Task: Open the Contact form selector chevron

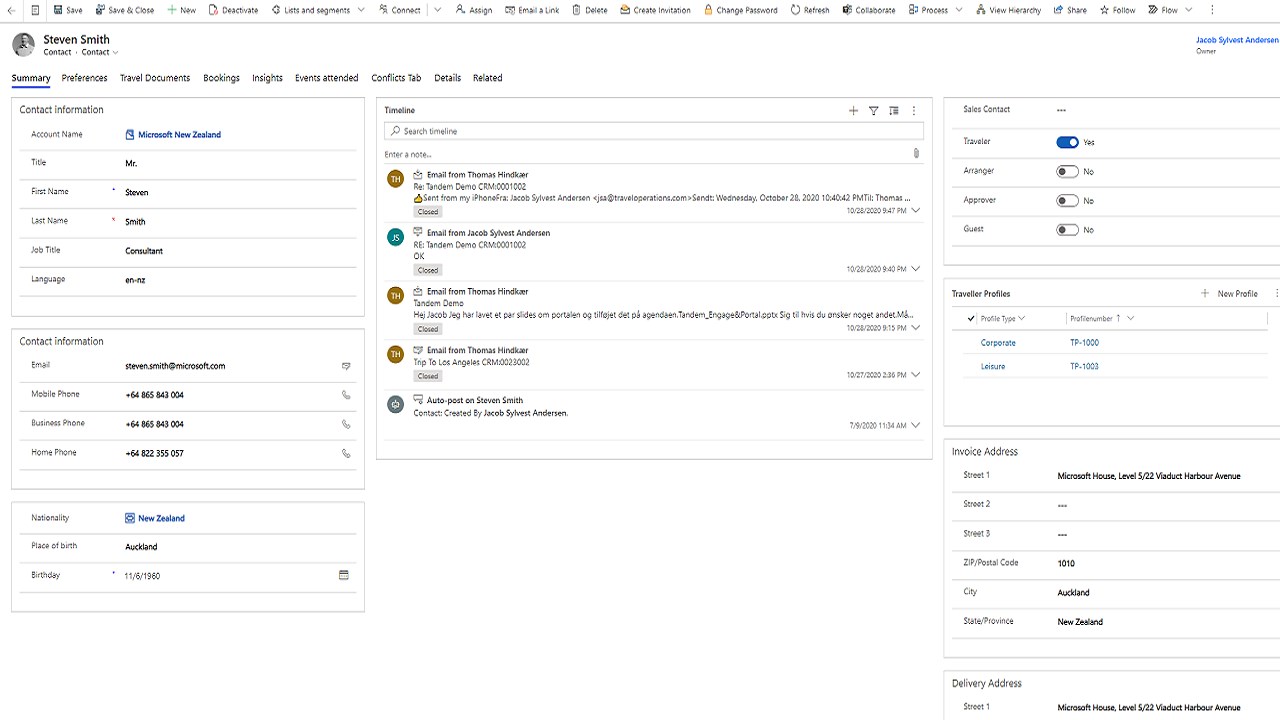Action: click(115, 52)
